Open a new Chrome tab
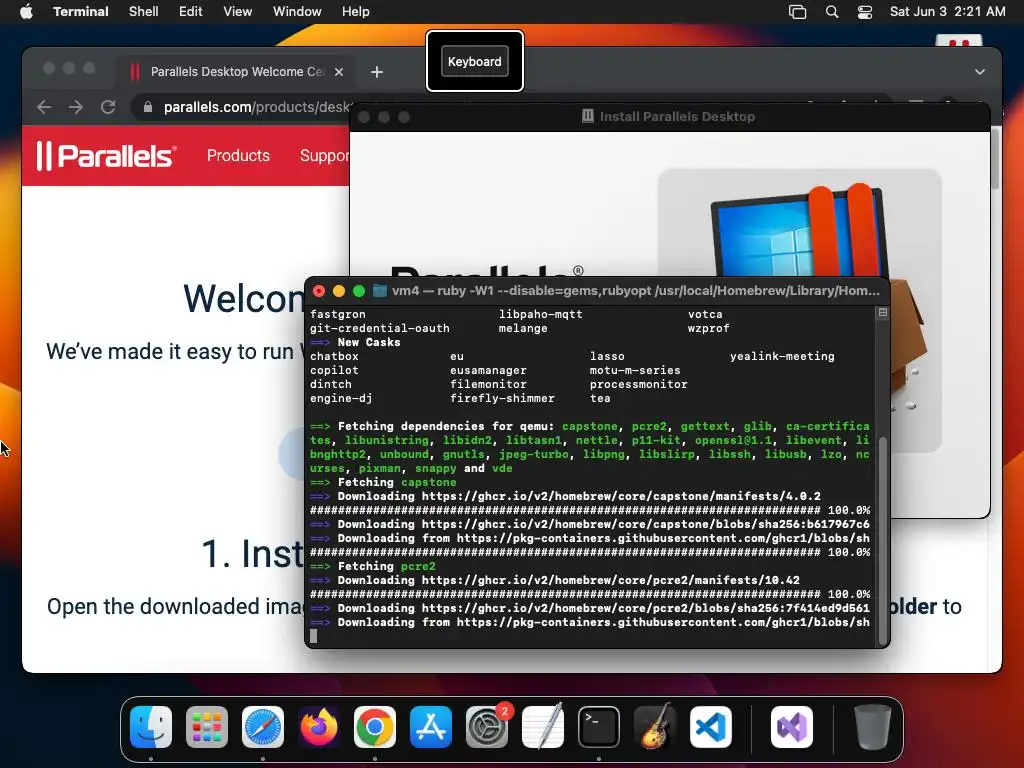Viewport: 1024px width, 768px height. [377, 72]
